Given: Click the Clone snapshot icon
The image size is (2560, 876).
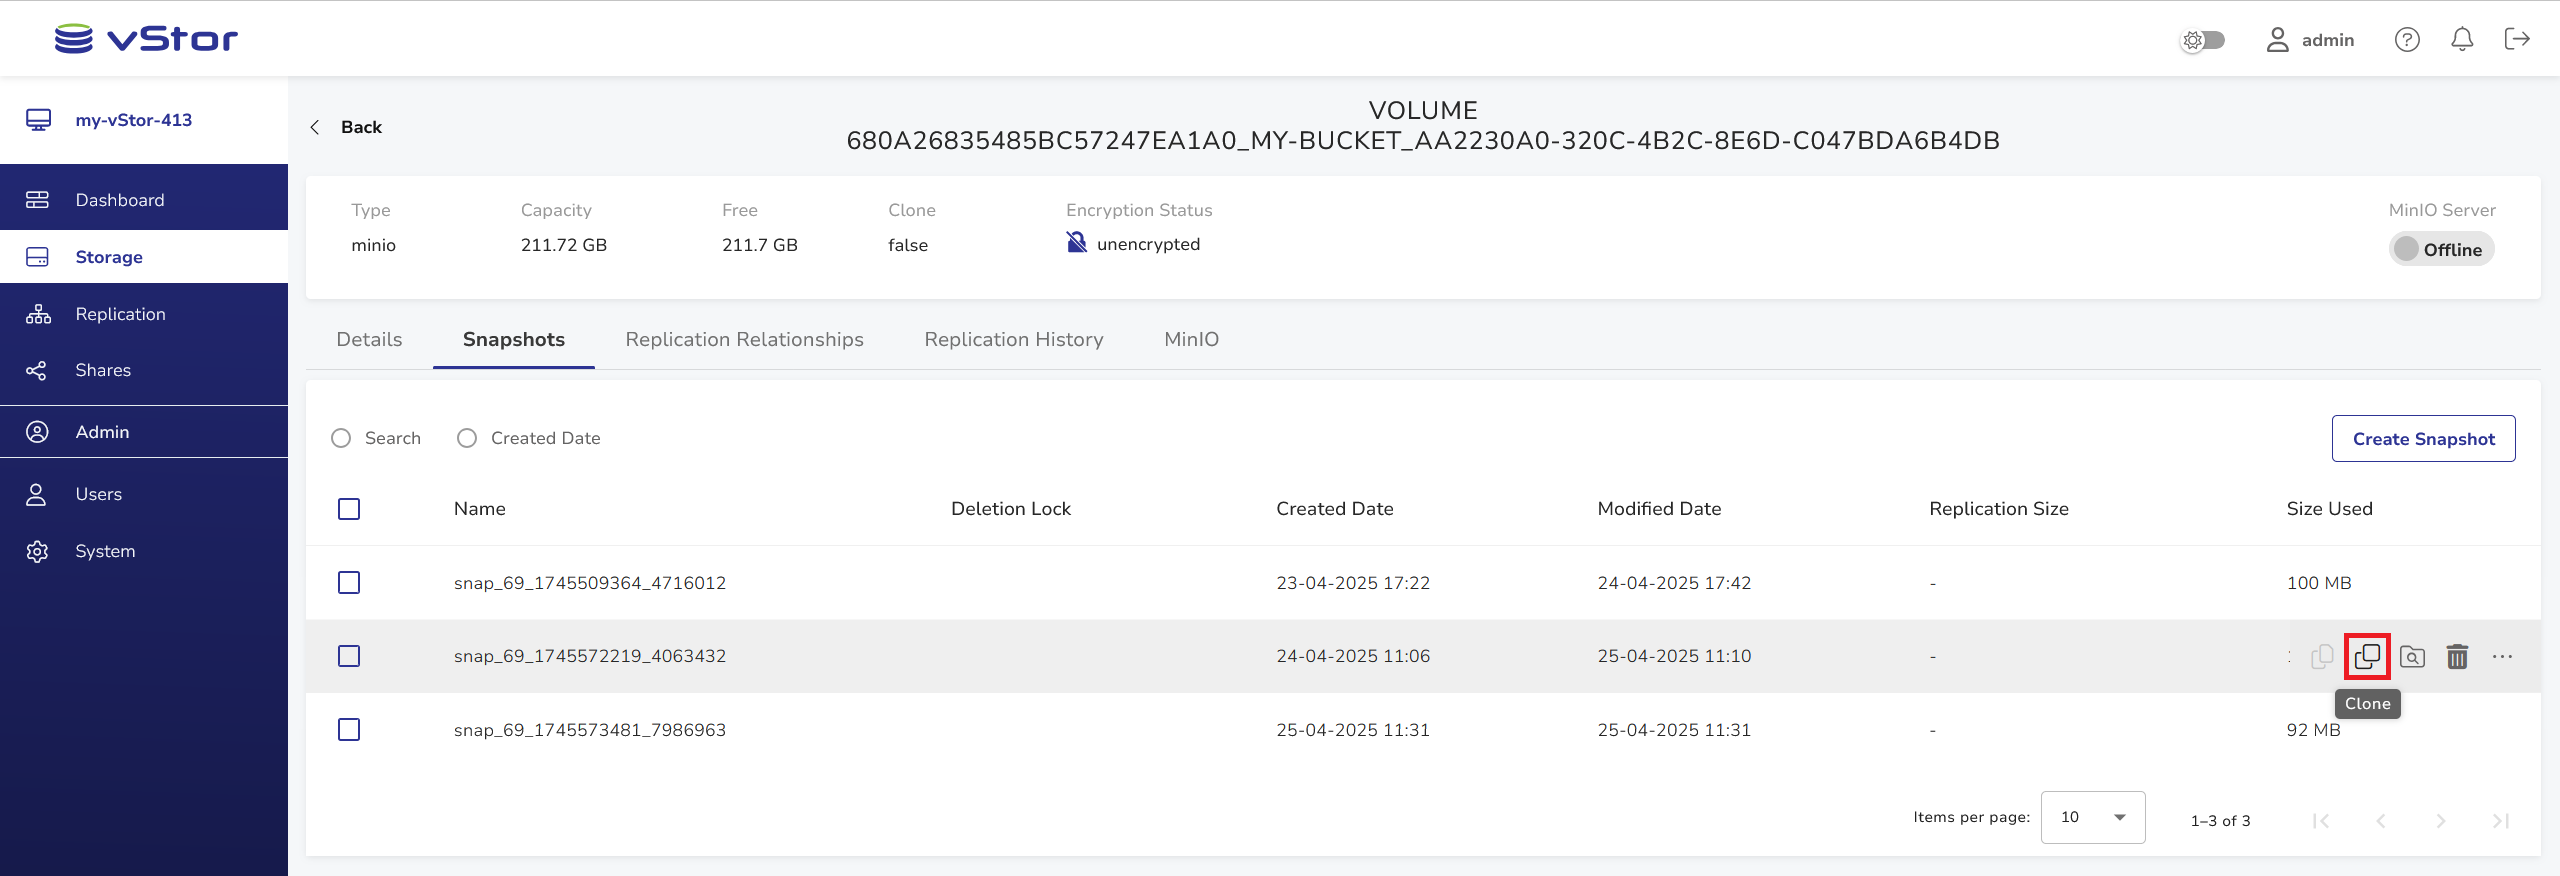Looking at the screenshot, I should (2367, 657).
